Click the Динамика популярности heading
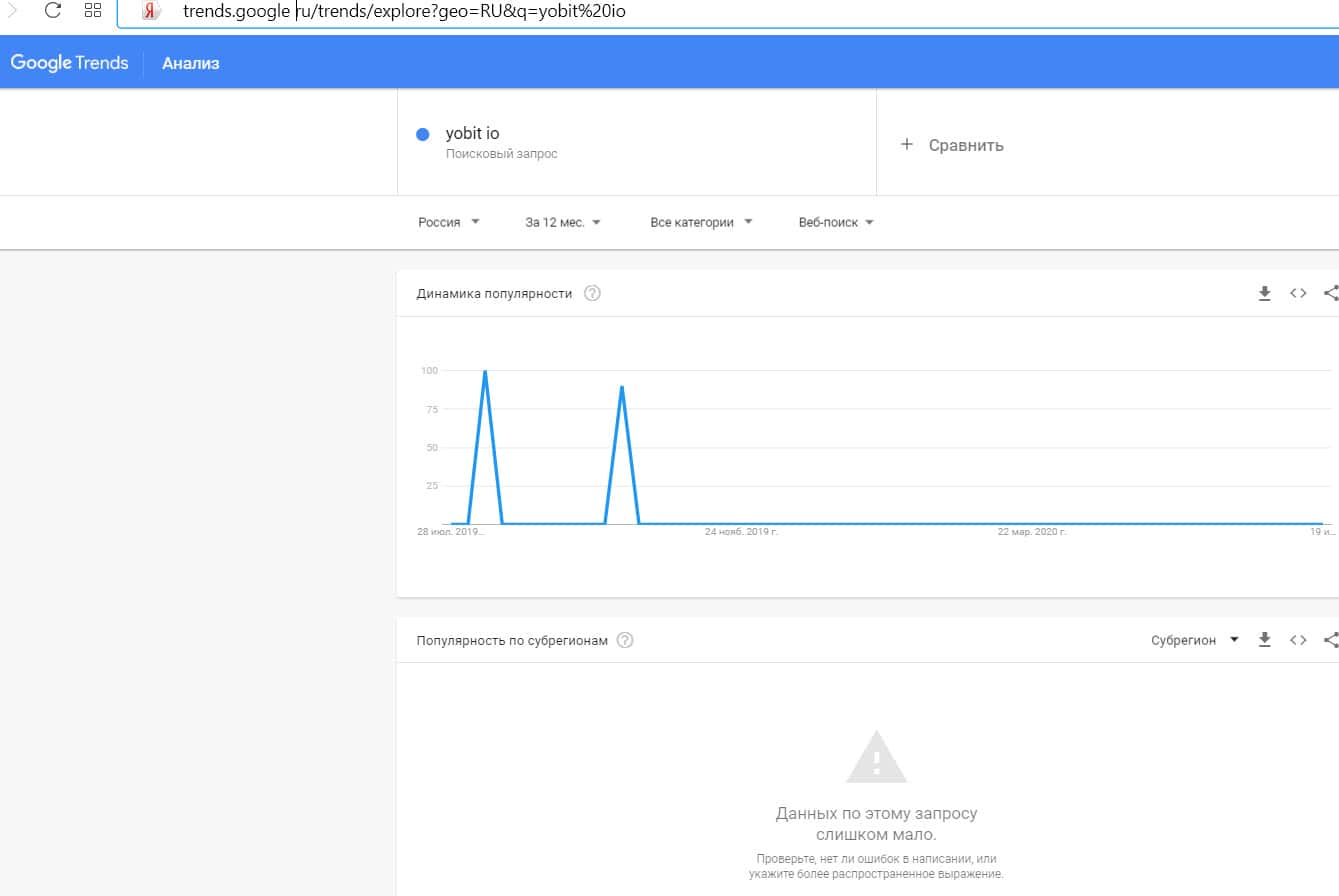The height and width of the screenshot is (896, 1339). (x=494, y=293)
